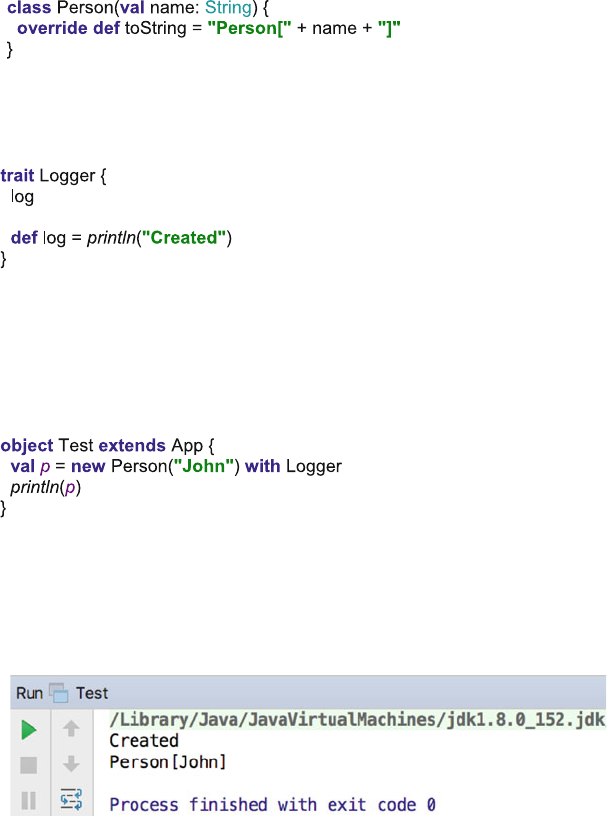Viewport: 607px width, 816px height.
Task: Click the "val p = new Person" line
Action: pos(176,466)
